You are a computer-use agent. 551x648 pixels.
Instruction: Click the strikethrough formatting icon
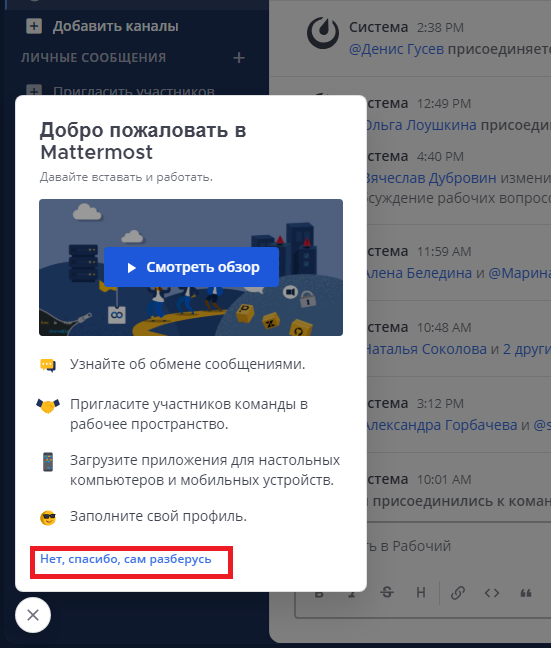387,593
